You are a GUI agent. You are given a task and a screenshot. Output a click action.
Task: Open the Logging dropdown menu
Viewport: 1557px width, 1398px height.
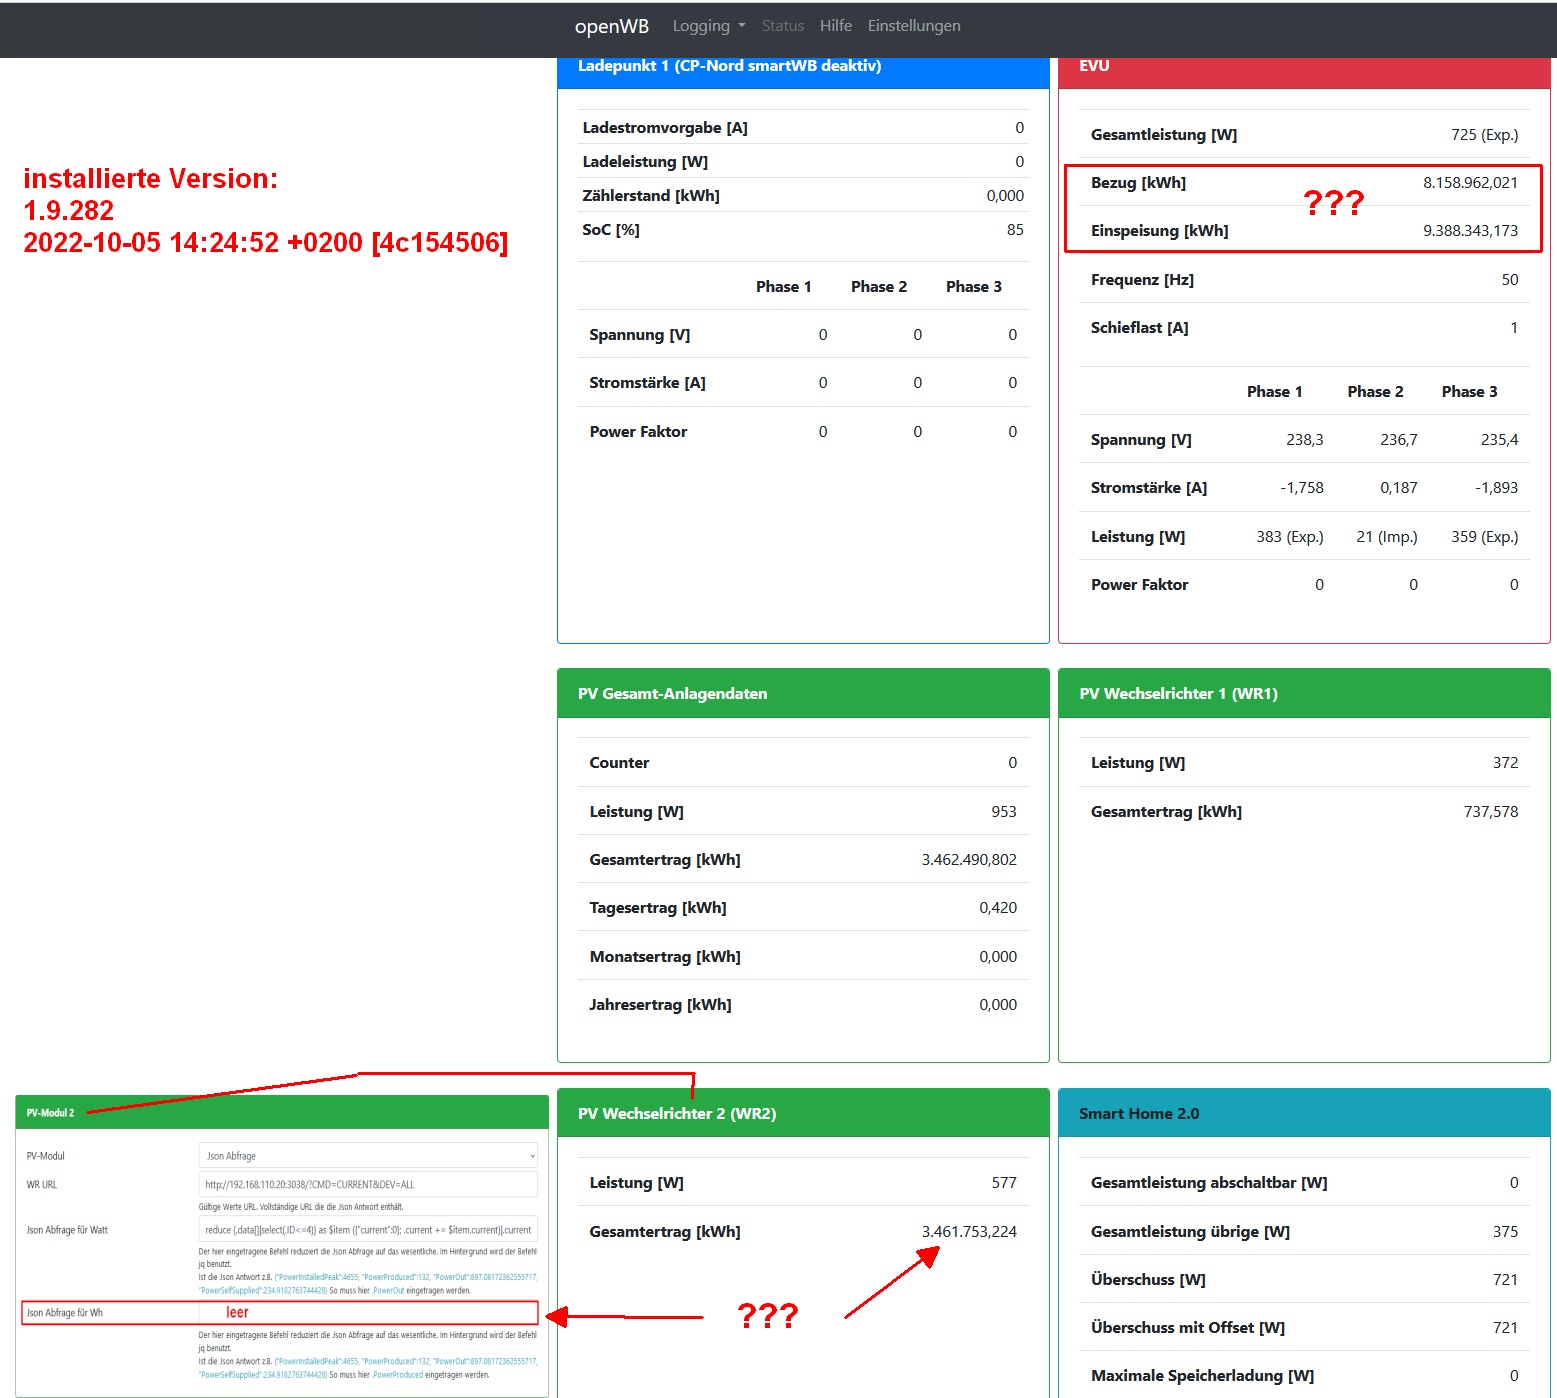click(708, 26)
